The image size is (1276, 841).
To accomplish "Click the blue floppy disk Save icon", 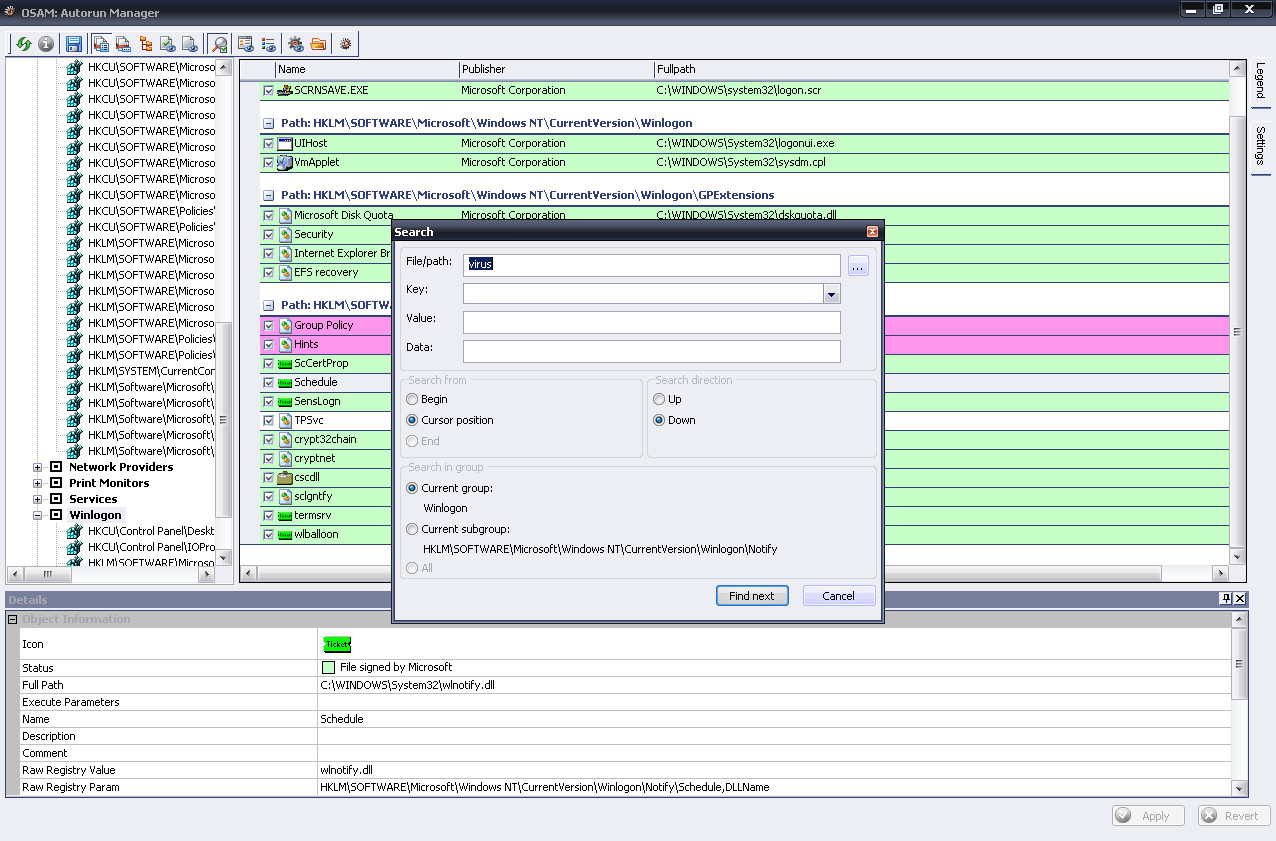I will (74, 44).
